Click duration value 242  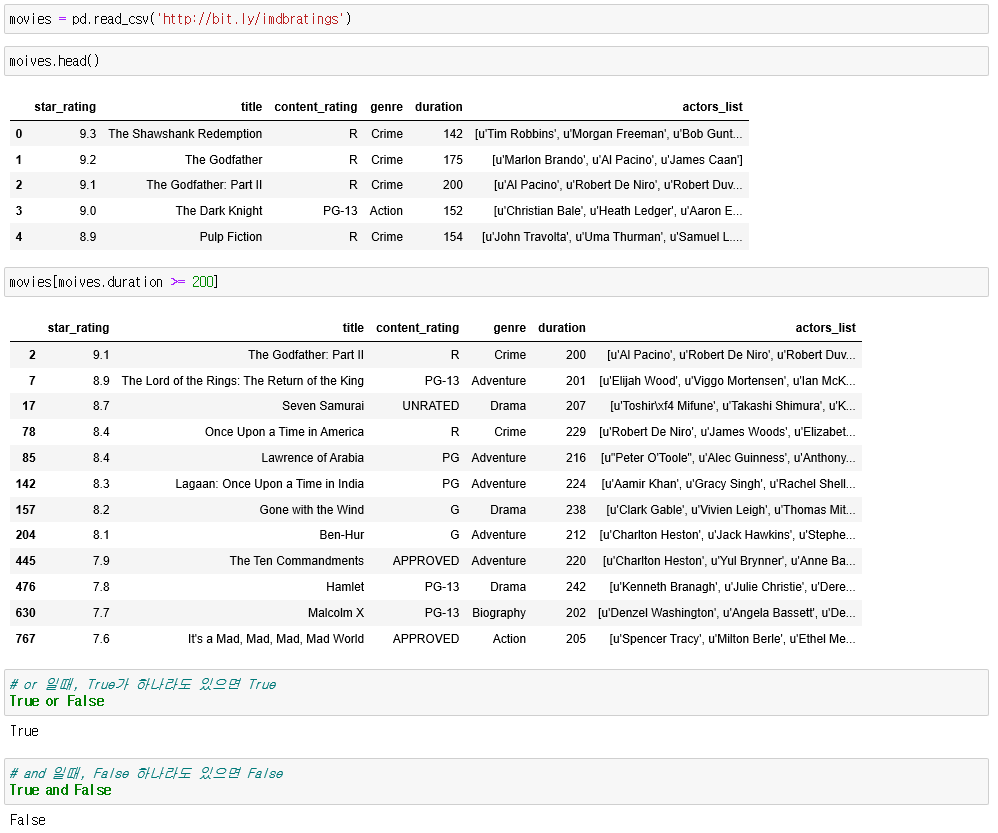(x=576, y=587)
